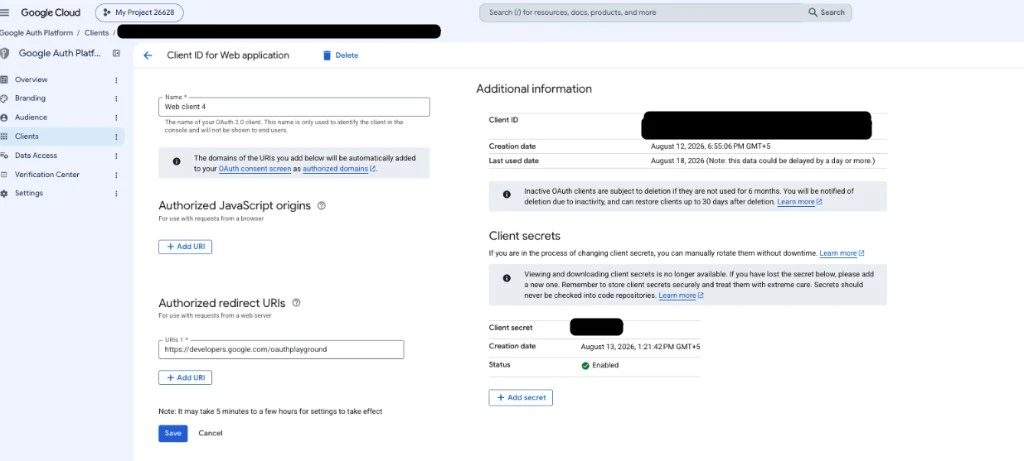Select the Client ID for Web application title
Viewport: 1024px width, 461px height.
228,56
